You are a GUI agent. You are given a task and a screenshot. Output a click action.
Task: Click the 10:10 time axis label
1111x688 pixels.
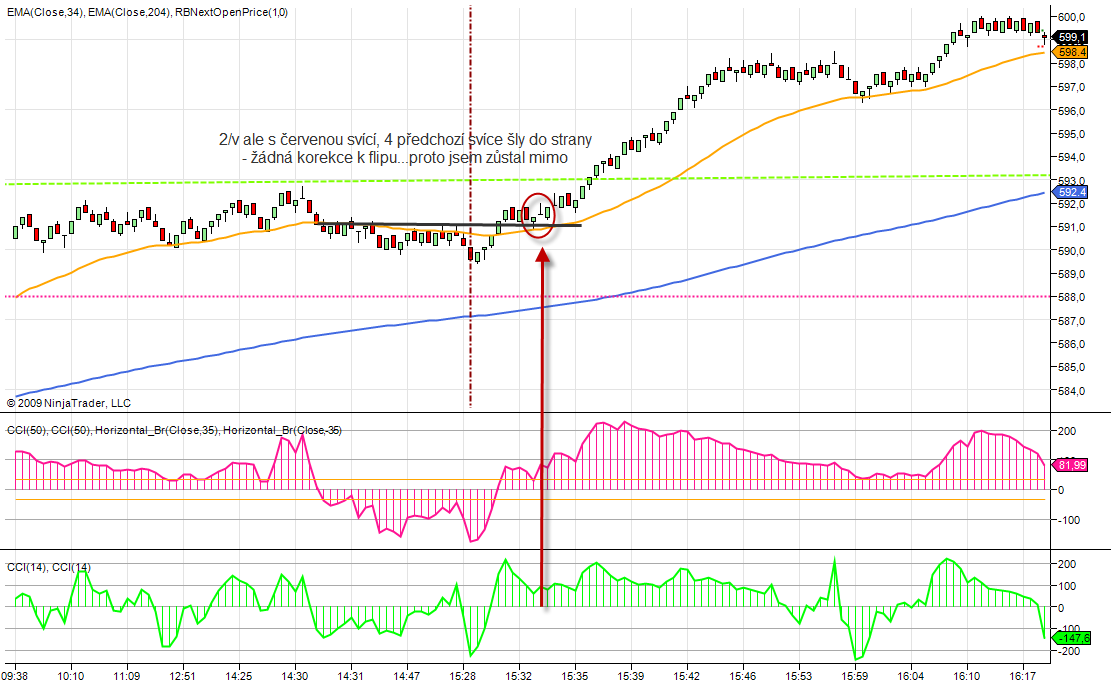click(70, 676)
